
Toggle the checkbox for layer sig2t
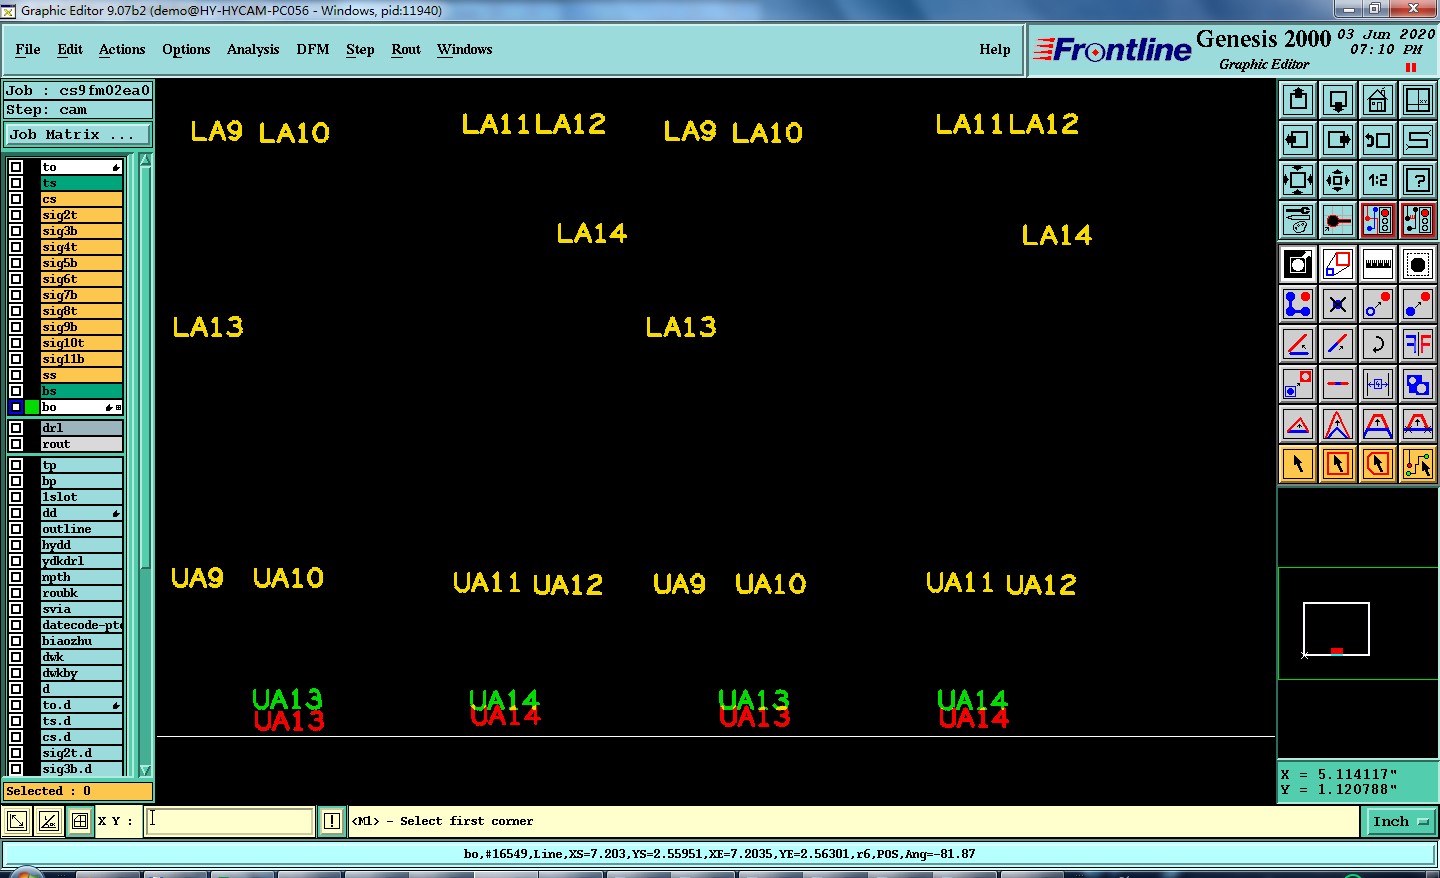point(16,215)
